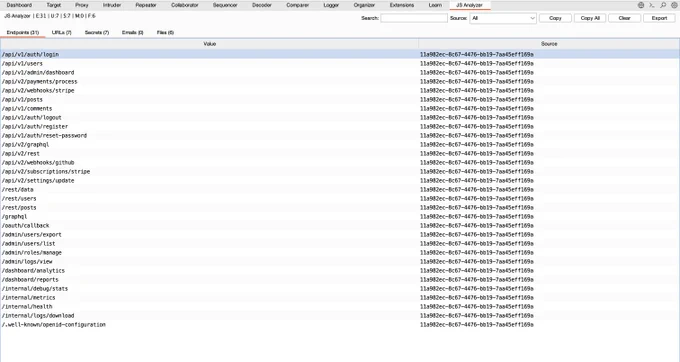Click the Copy All button
Image resolution: width=680 pixels, height=362 pixels.
[590, 18]
